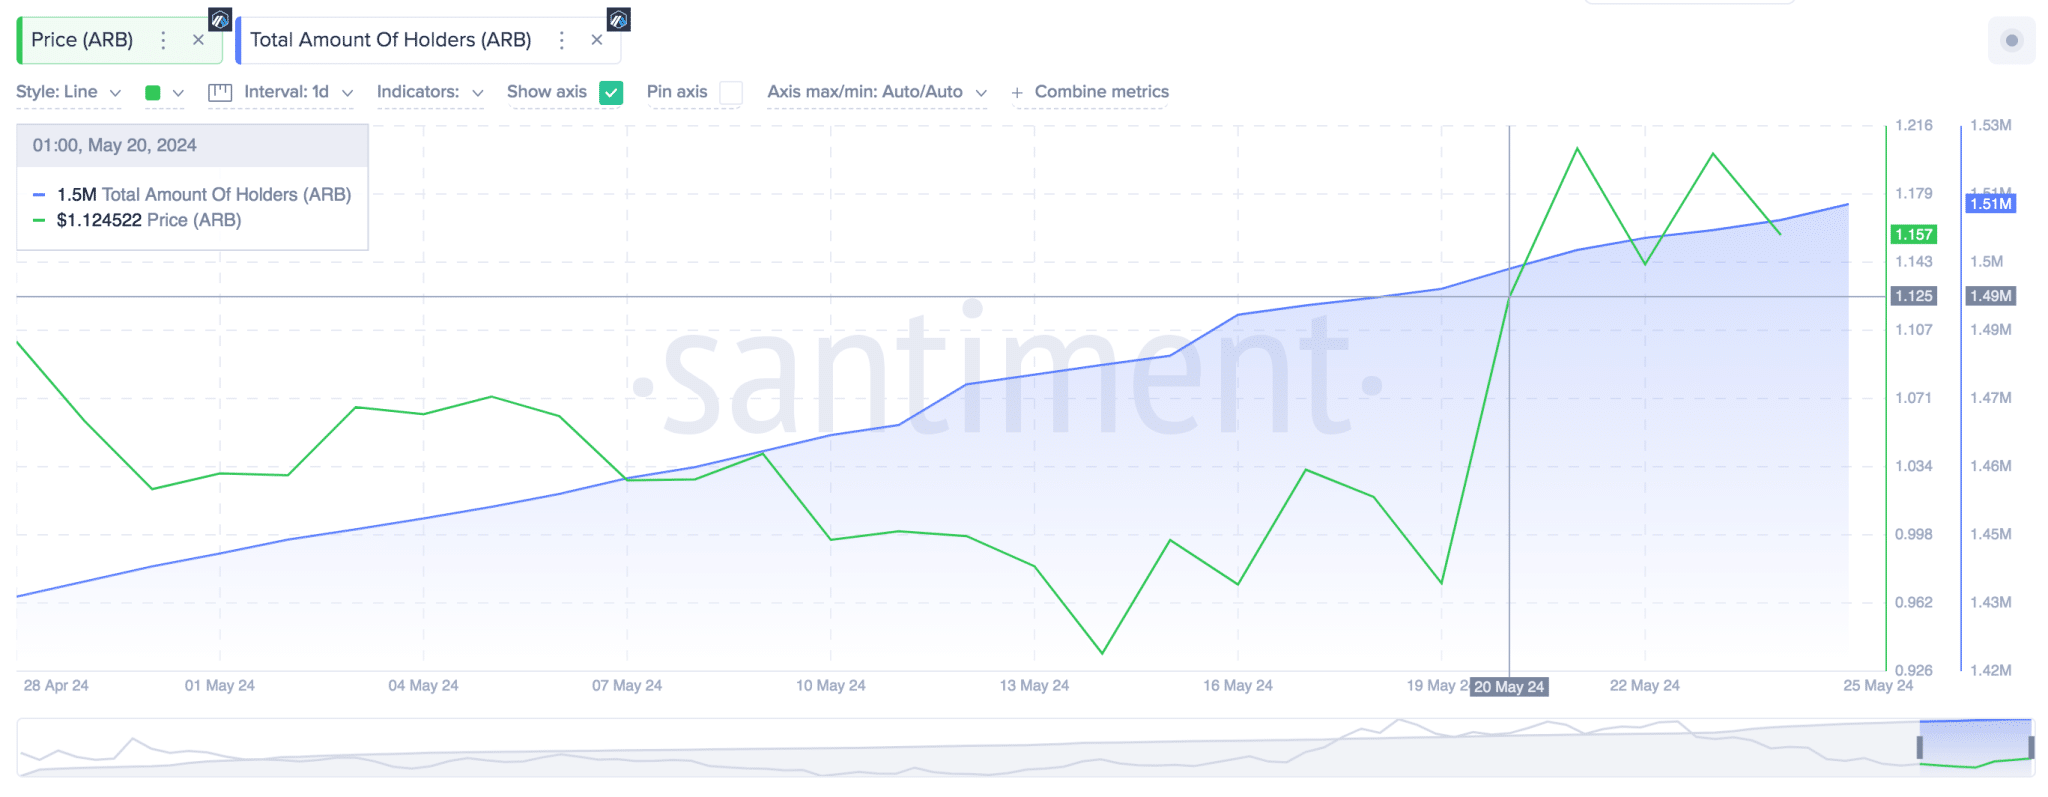2048x797 pixels.
Task: Click the 1.43M holders axis value
Action: pos(1990,602)
